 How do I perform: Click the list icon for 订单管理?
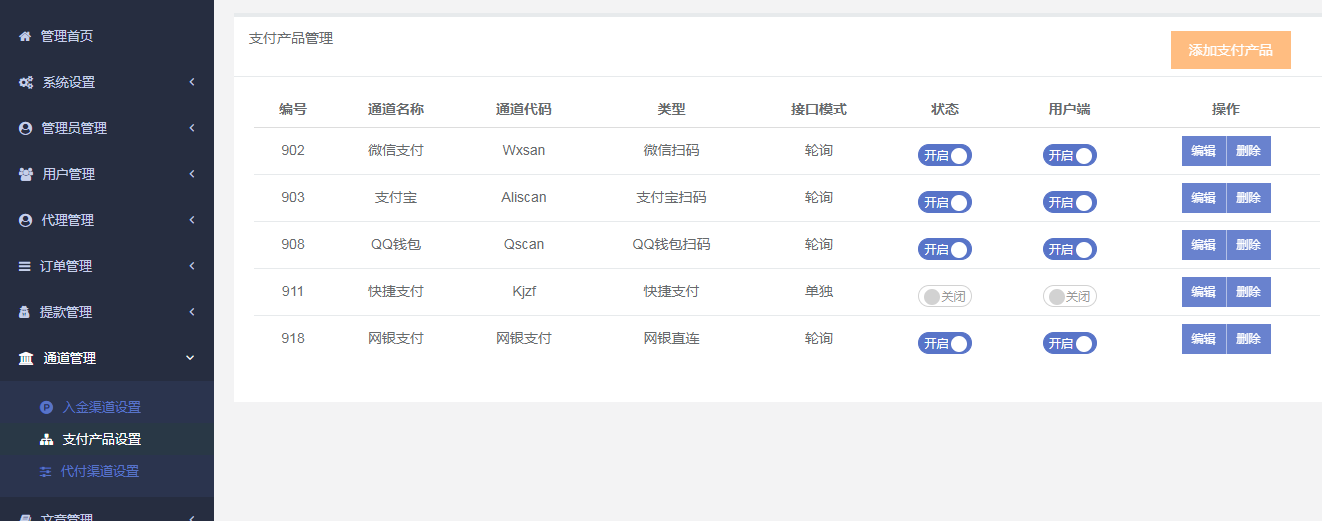[26, 266]
